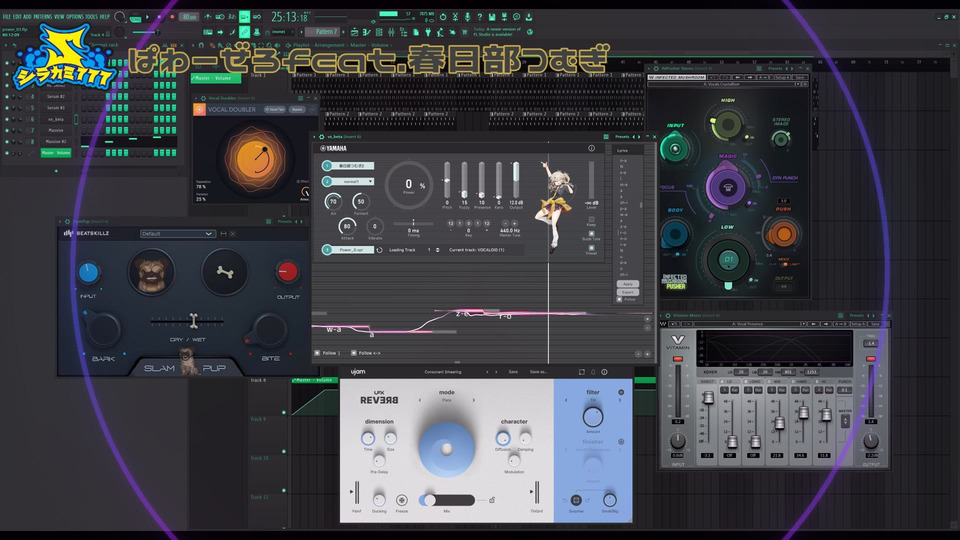Click the bone button in SlamPup
This screenshot has width=960, height=540.
tap(225, 272)
